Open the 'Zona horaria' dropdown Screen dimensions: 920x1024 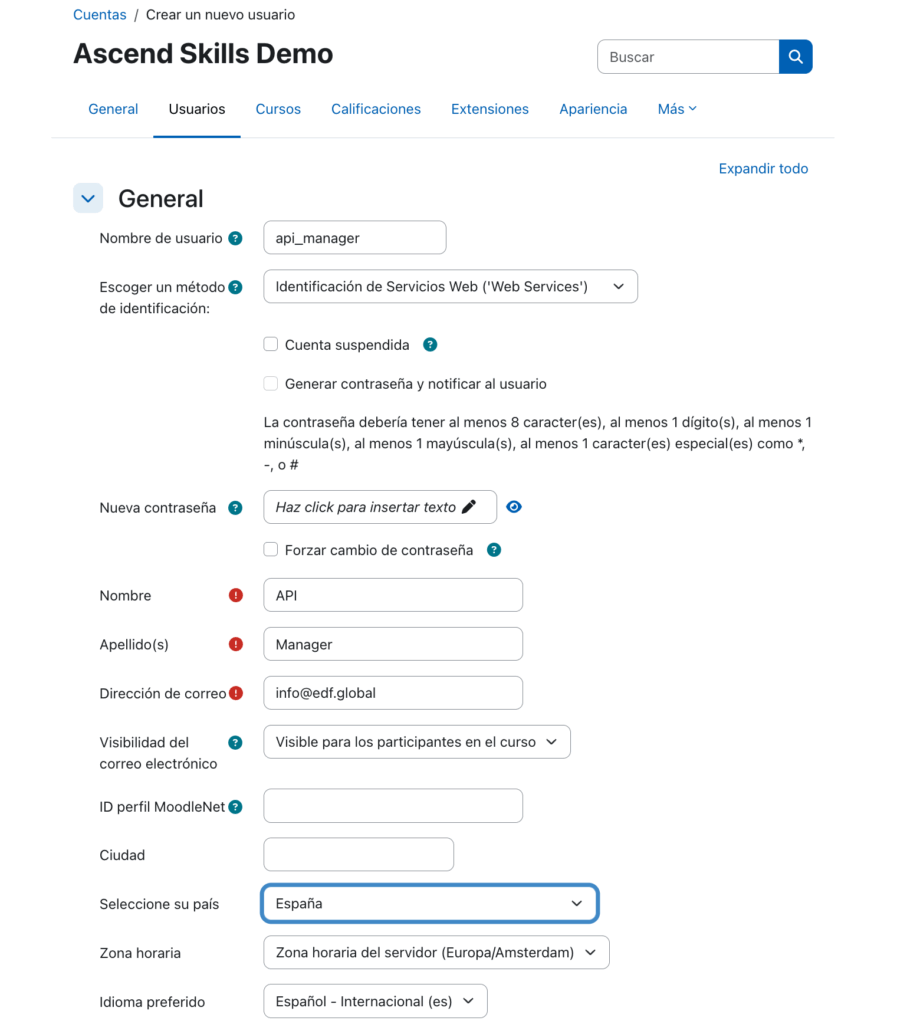pos(436,952)
